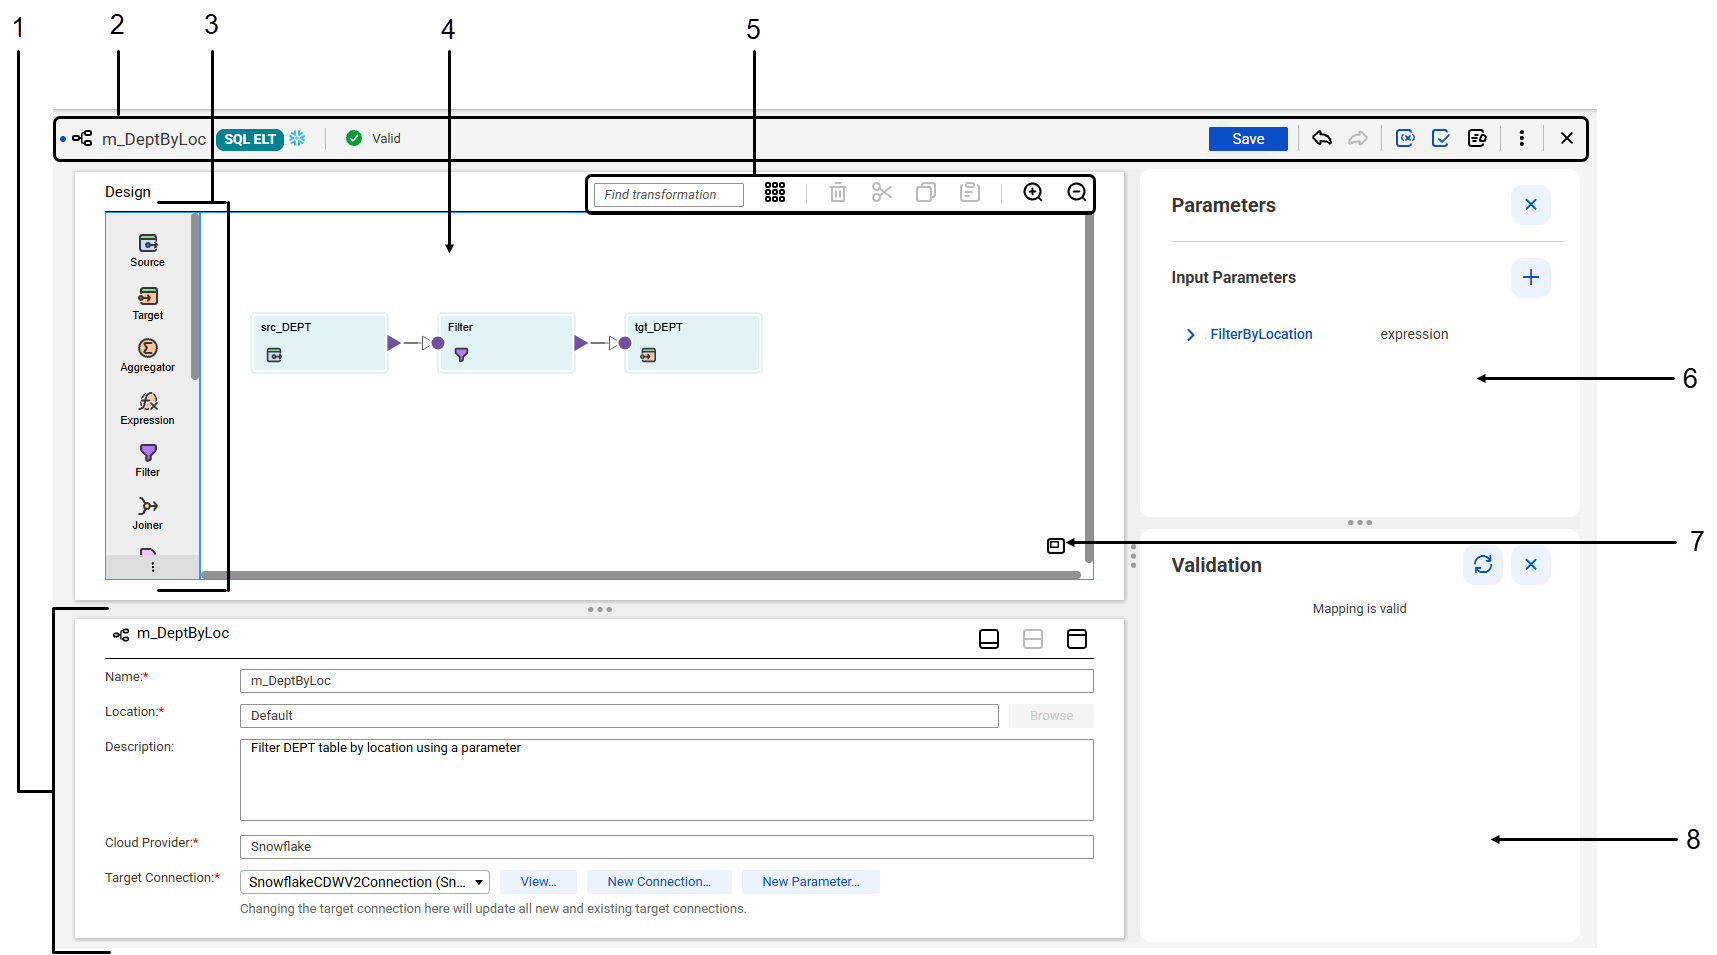Select the Filter transformation in palette
Screen dimensions: 1717x955
coord(148,460)
